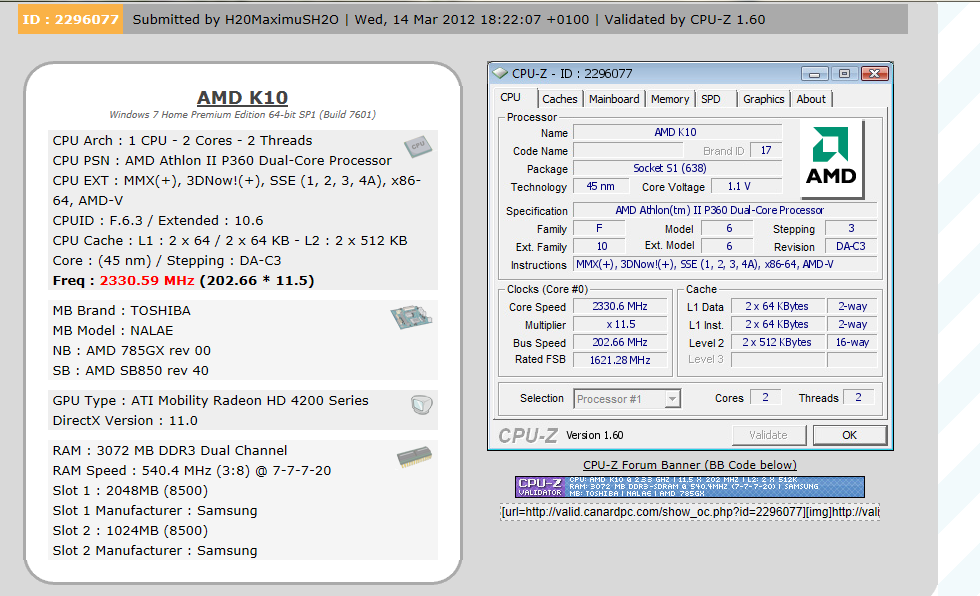Image resolution: width=980 pixels, height=596 pixels.
Task: Click the 16-way Level 2 associativity field
Action: pos(852,342)
